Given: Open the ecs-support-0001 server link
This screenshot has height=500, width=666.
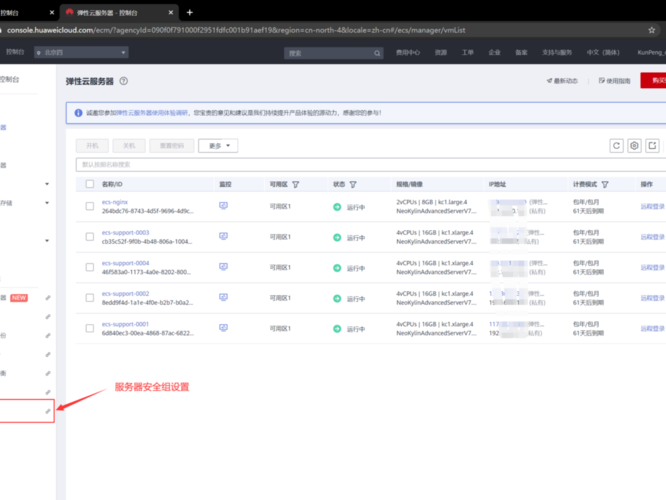Looking at the screenshot, I should tap(125, 325).
